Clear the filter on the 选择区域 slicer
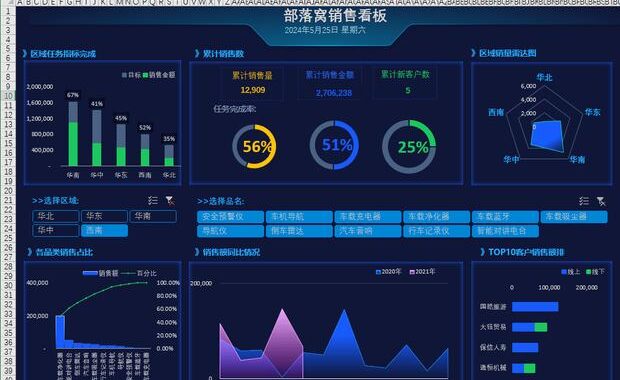This screenshot has height=380, width=620. tap(170, 201)
